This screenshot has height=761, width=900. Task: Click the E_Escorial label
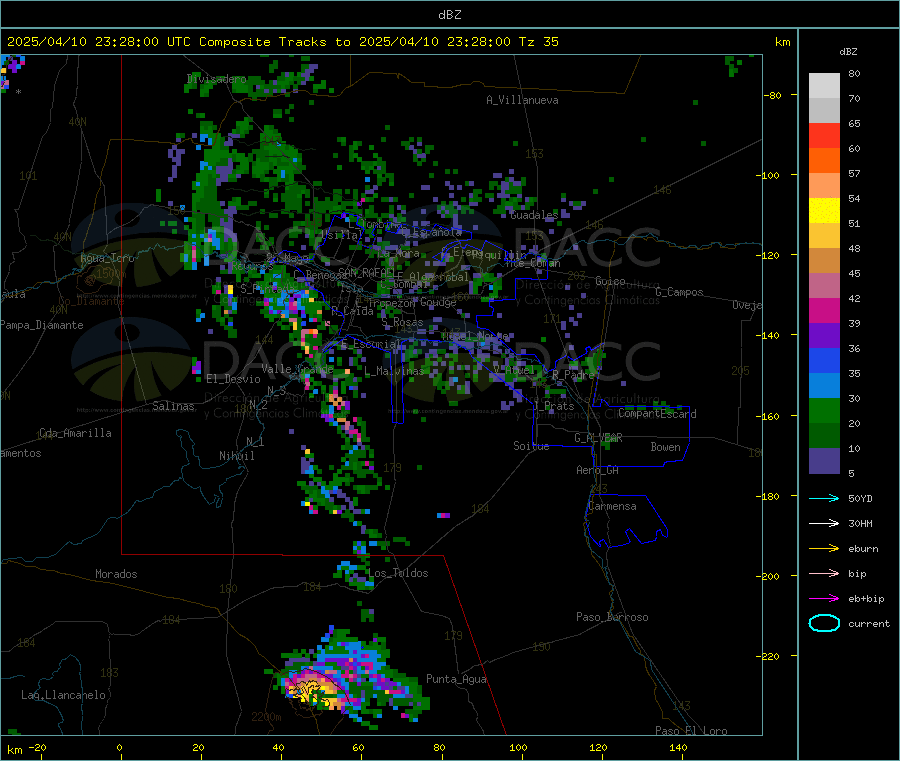[370, 344]
